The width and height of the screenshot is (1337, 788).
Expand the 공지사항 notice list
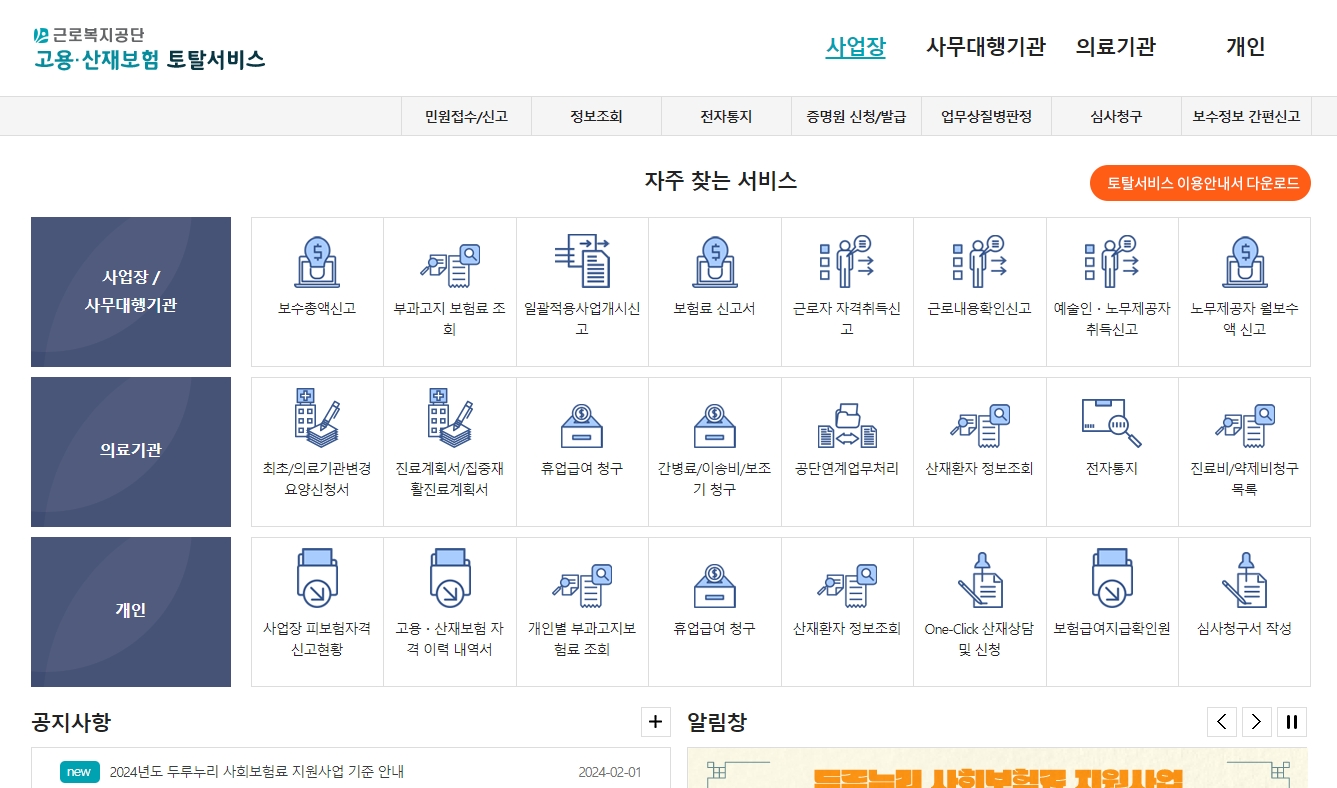(655, 721)
